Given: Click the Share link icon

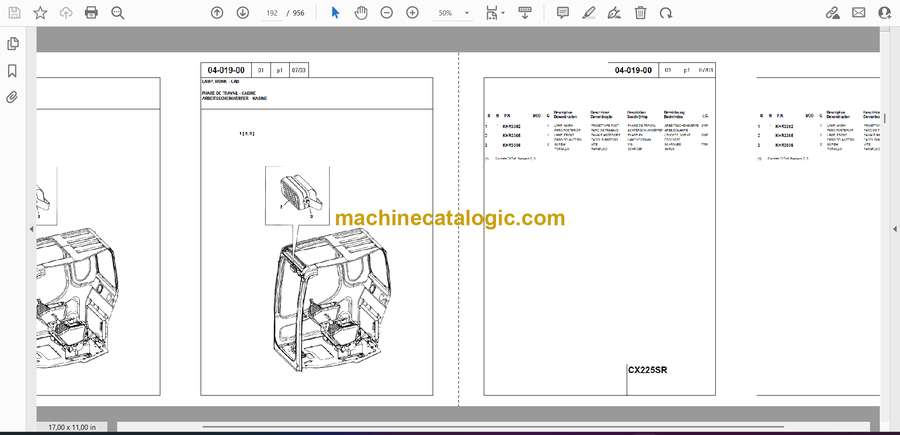Looking at the screenshot, I should point(833,13).
